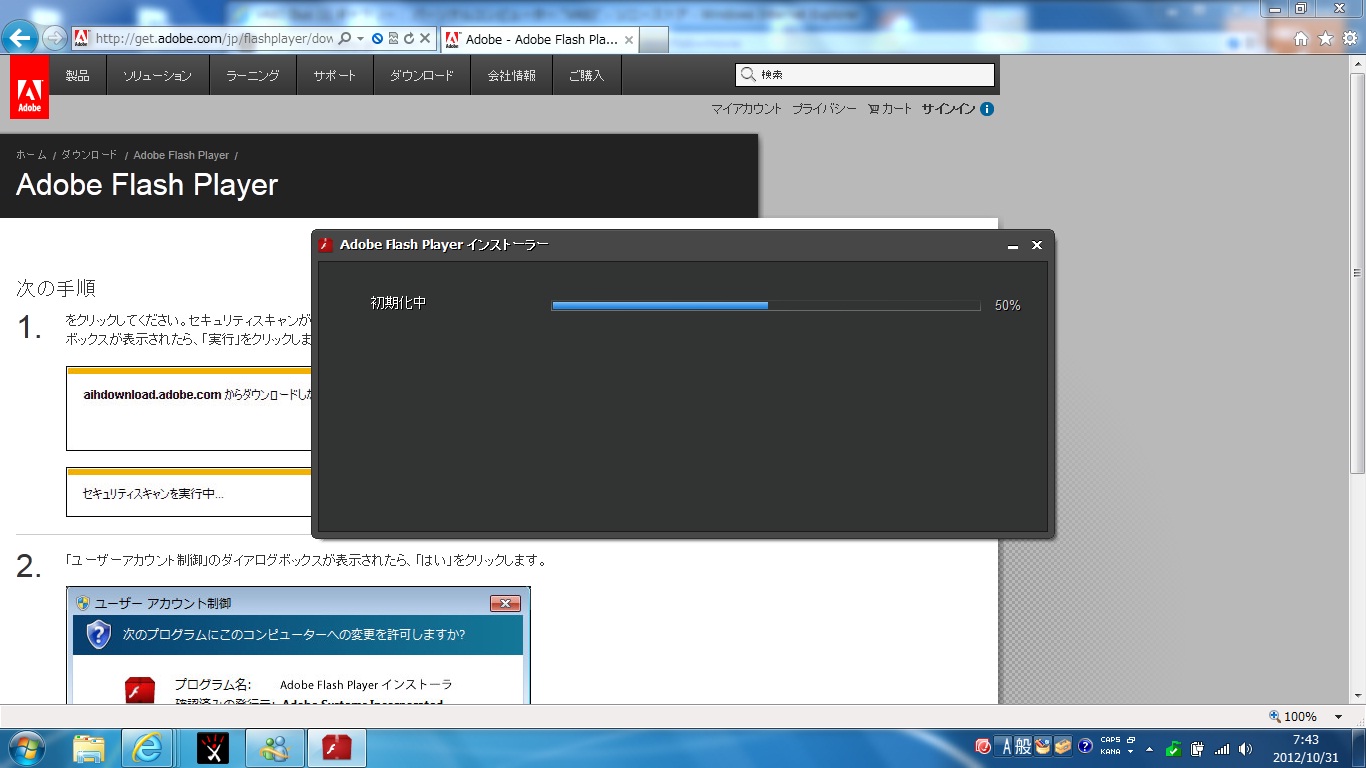Viewport: 1366px width, 768px height.
Task: Refresh the page with the reload icon
Action: coord(409,39)
